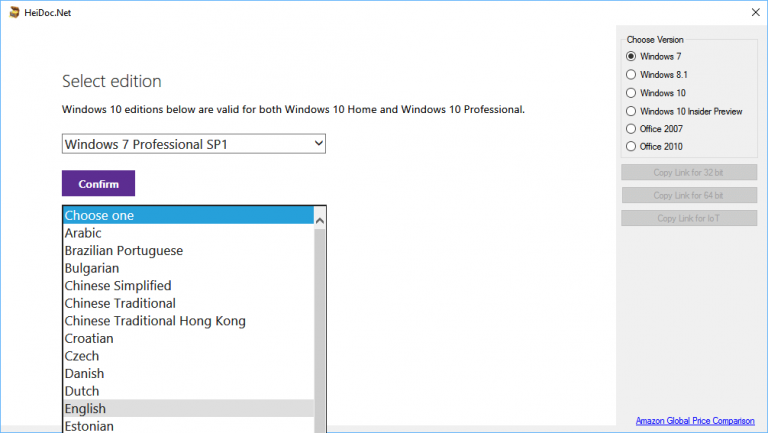
Task: Click the language list scrollbar track
Action: pos(320,331)
